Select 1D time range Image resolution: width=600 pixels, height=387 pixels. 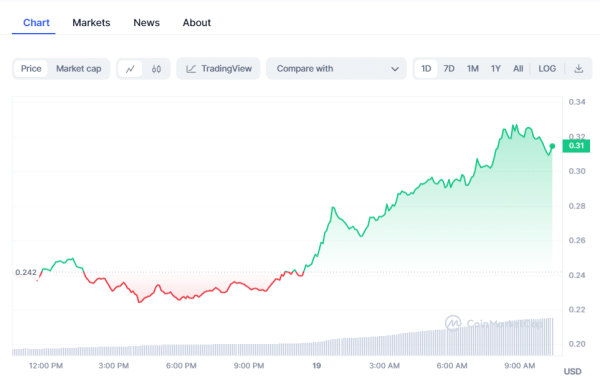pos(426,69)
